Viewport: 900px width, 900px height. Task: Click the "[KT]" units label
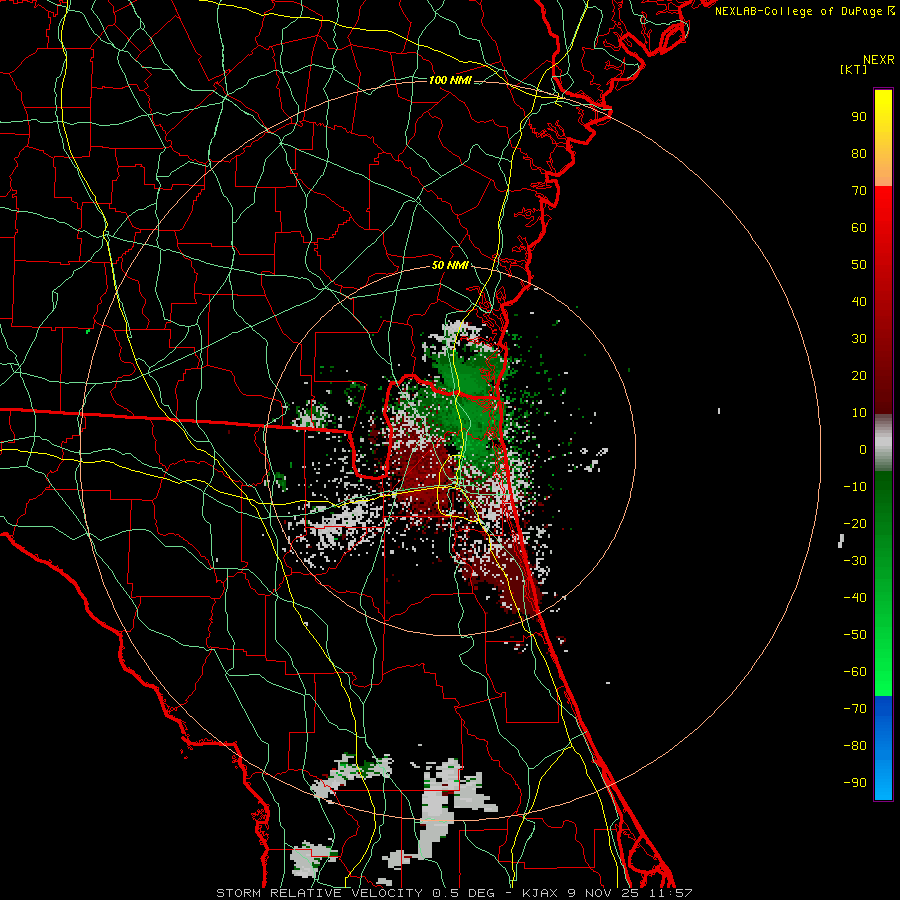854,69
